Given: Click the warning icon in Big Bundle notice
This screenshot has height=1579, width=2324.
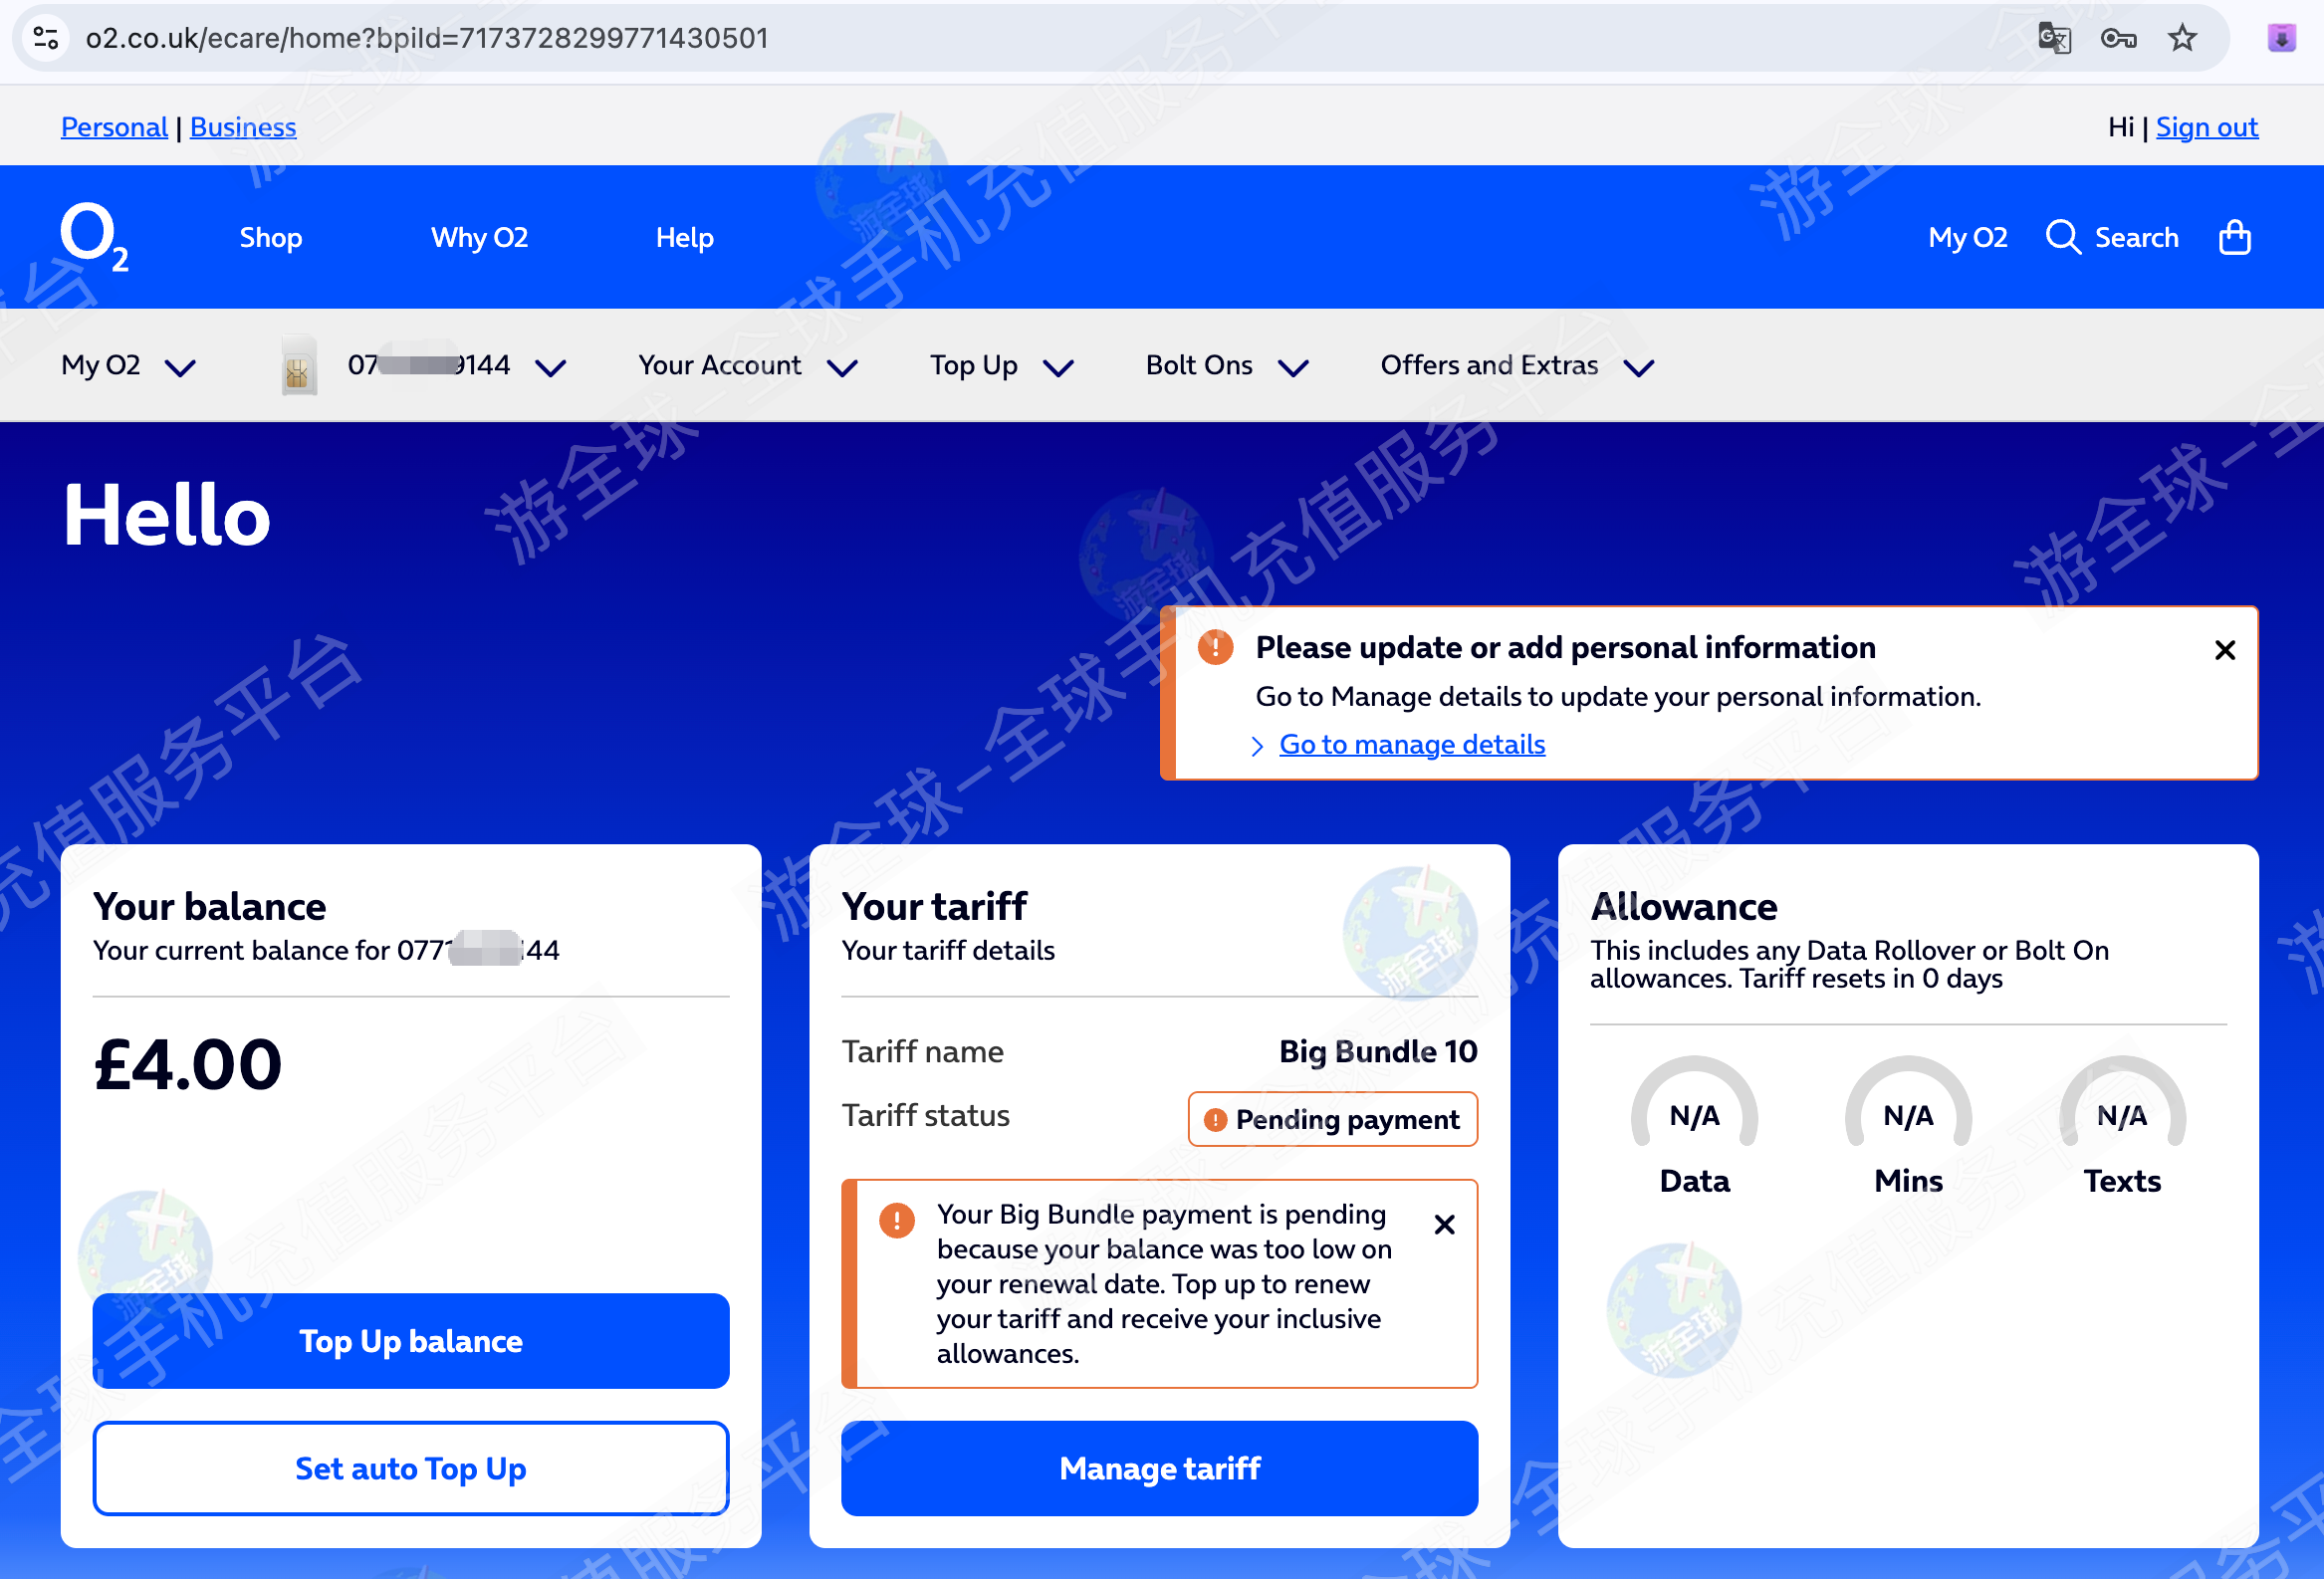Looking at the screenshot, I should 896,1220.
